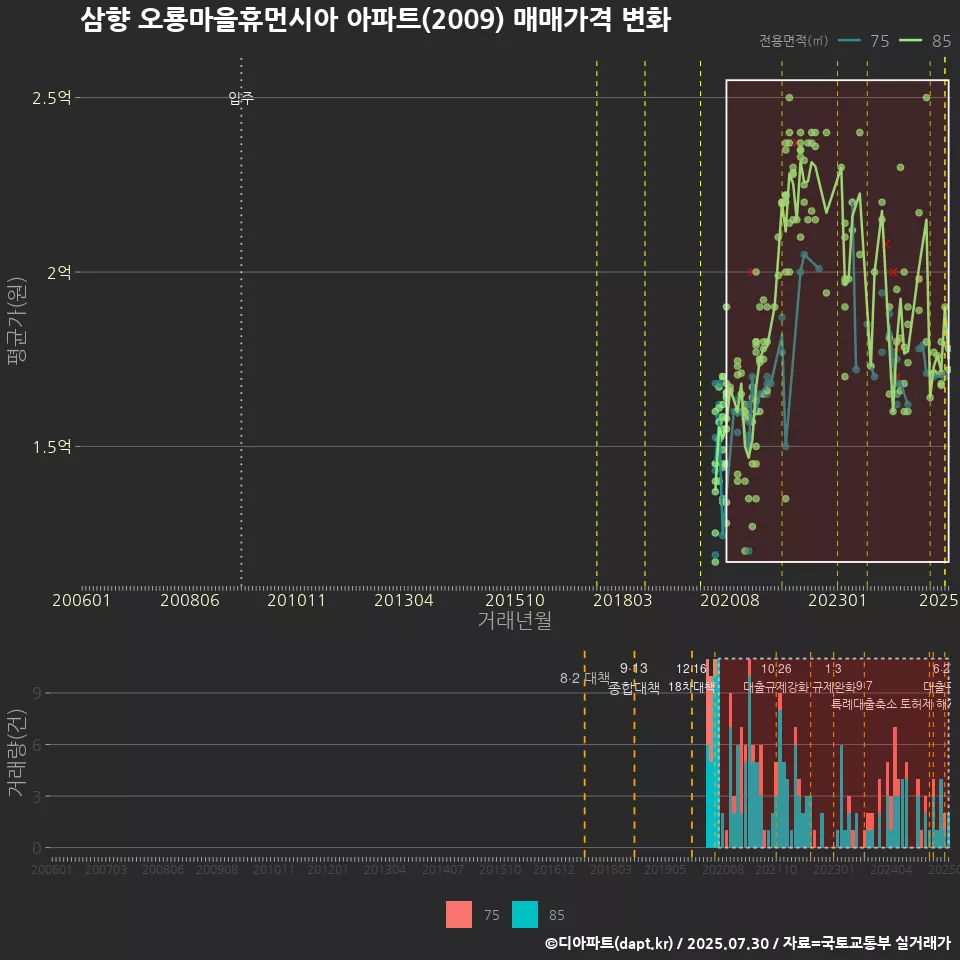
Task: Click the volume chart's 6 y-axis label
Action: click(37, 745)
